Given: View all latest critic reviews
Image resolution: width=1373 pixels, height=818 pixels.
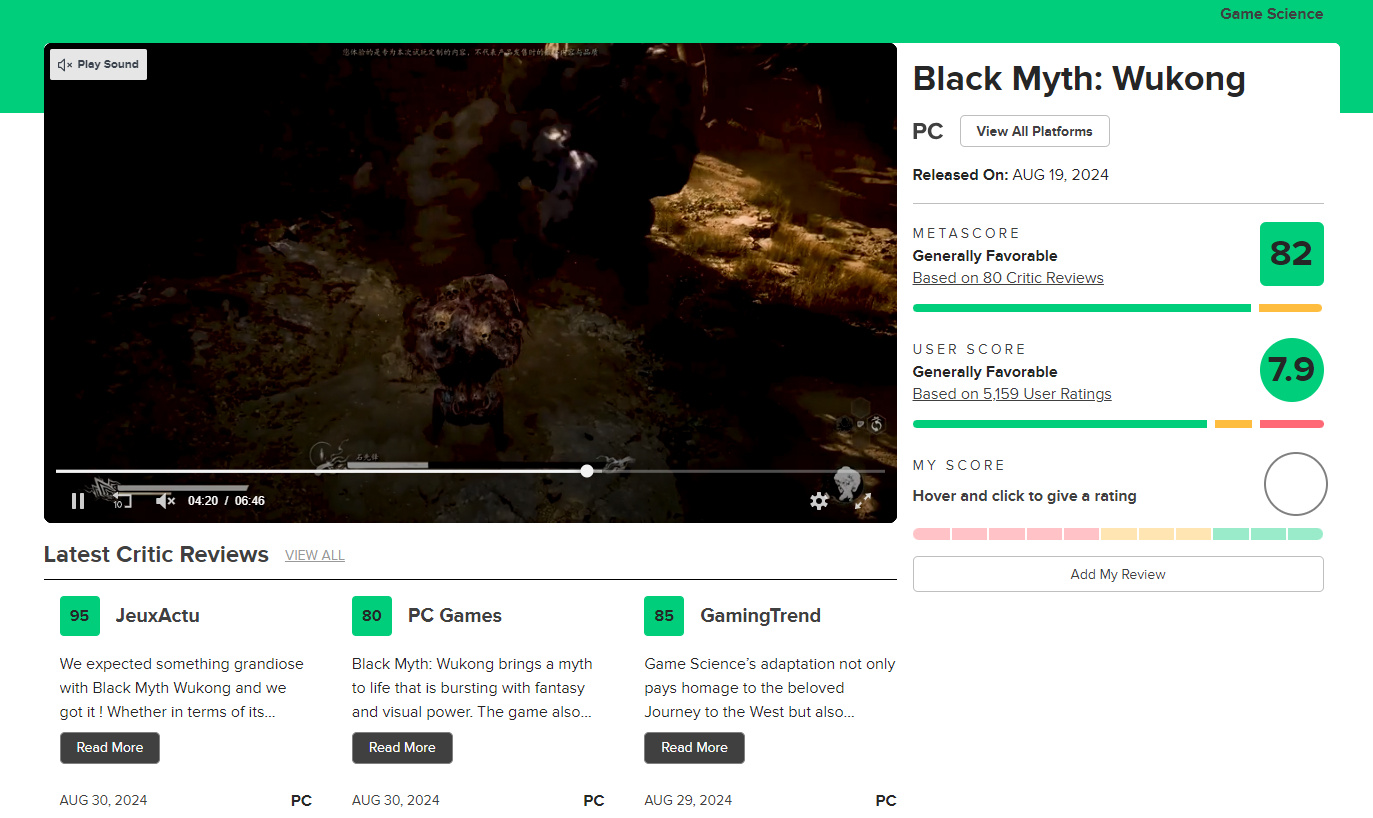Looking at the screenshot, I should pyautogui.click(x=315, y=555).
